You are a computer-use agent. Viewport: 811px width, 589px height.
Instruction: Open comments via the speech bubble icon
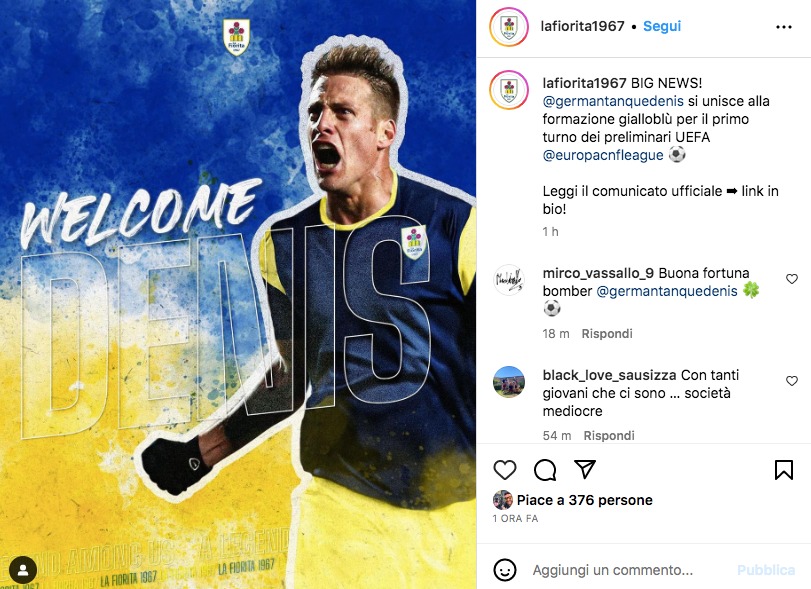545,470
